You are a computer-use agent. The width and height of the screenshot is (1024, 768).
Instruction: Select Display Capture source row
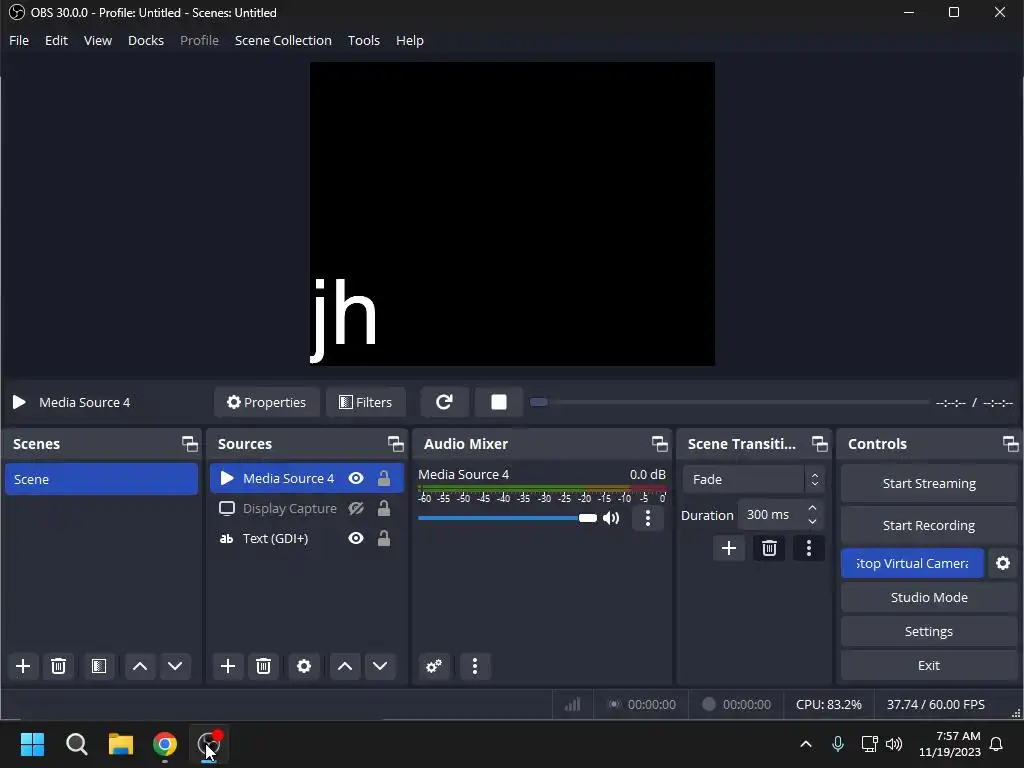point(306,508)
